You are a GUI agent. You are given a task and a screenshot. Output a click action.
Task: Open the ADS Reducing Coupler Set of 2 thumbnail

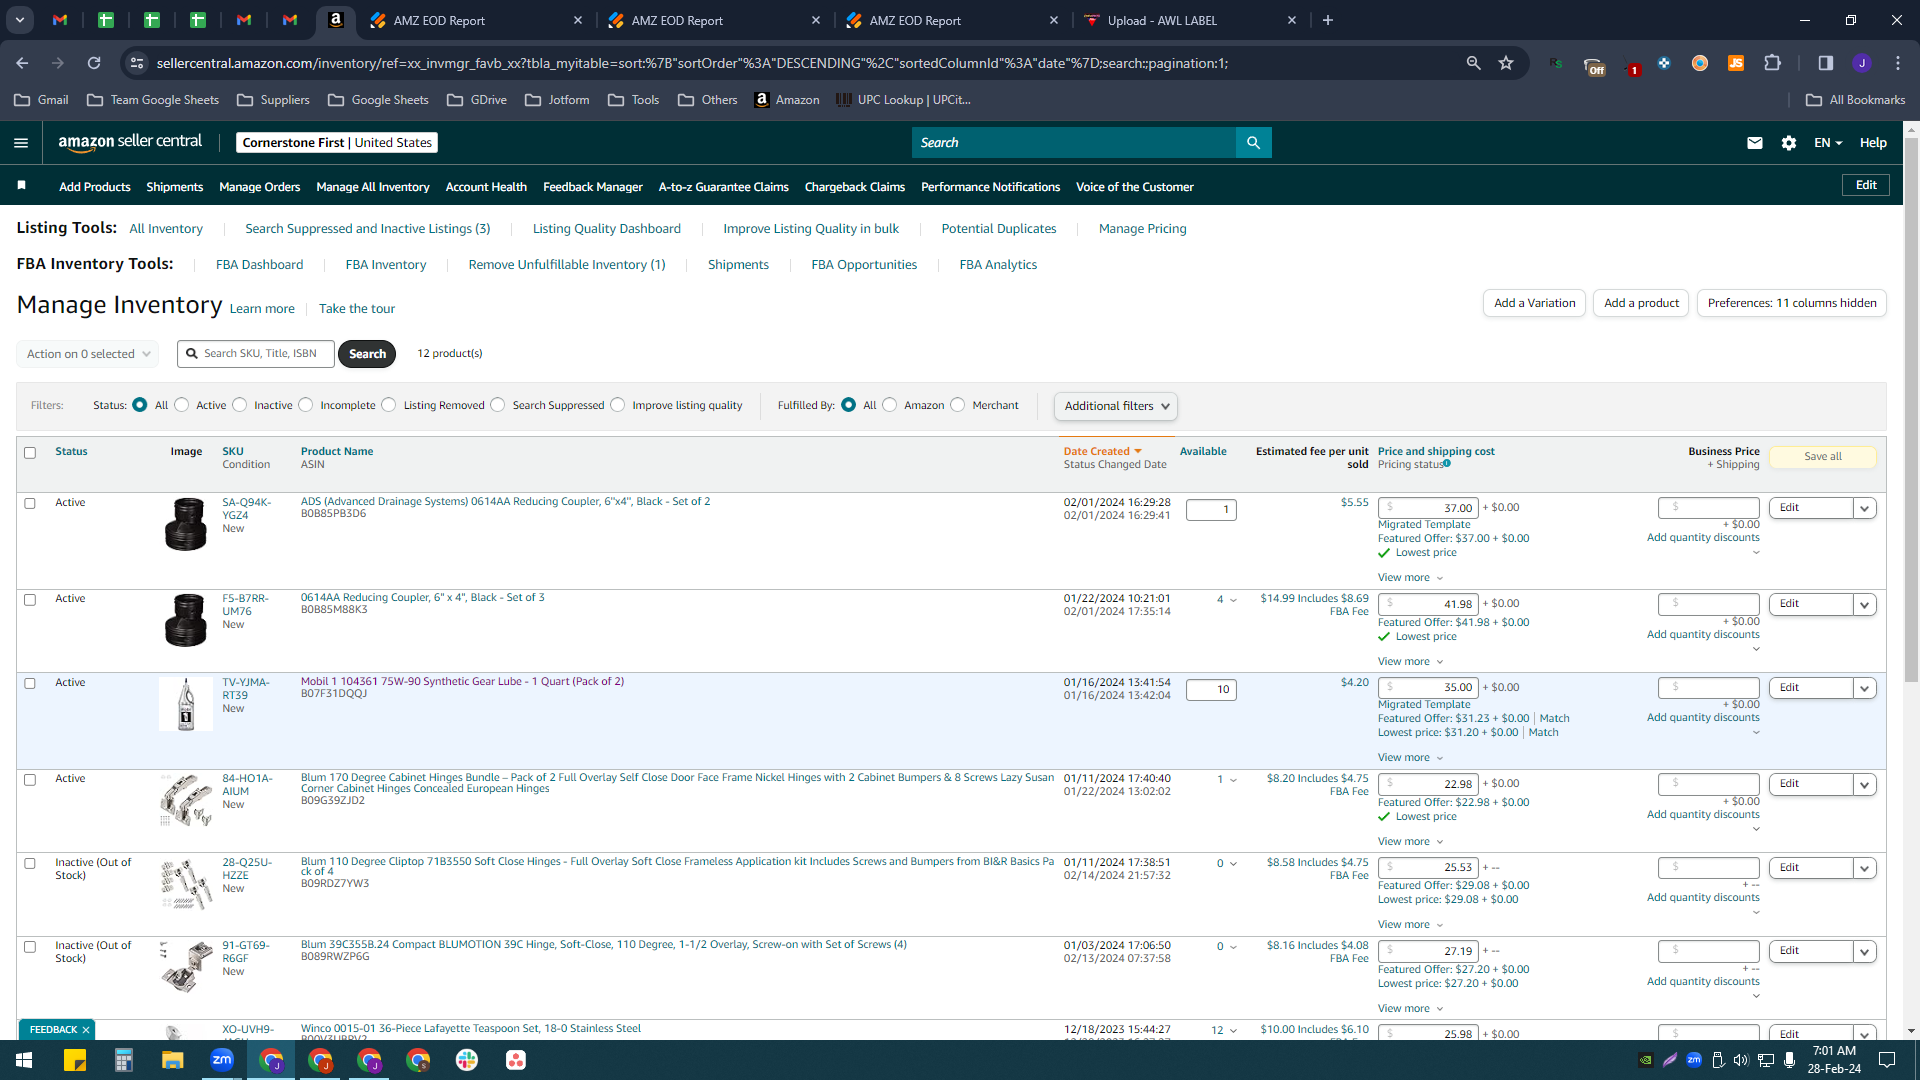pyautogui.click(x=186, y=524)
